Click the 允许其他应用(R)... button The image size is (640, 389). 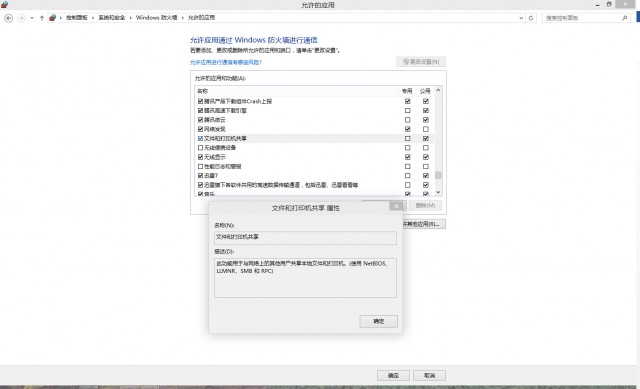(x=423, y=224)
